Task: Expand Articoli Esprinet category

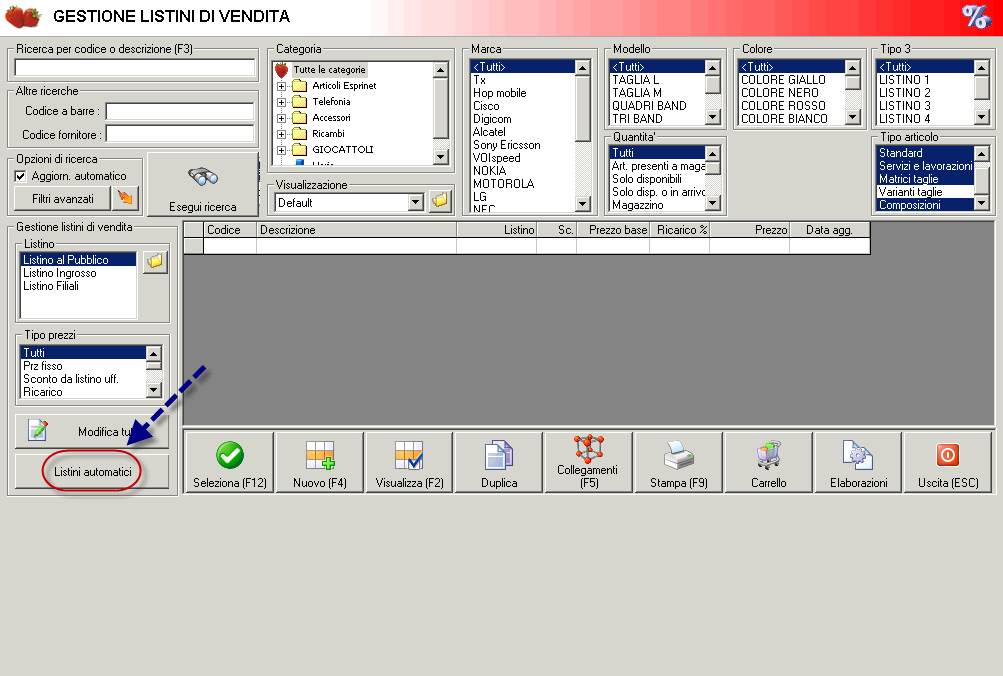Action: pyautogui.click(x=281, y=86)
